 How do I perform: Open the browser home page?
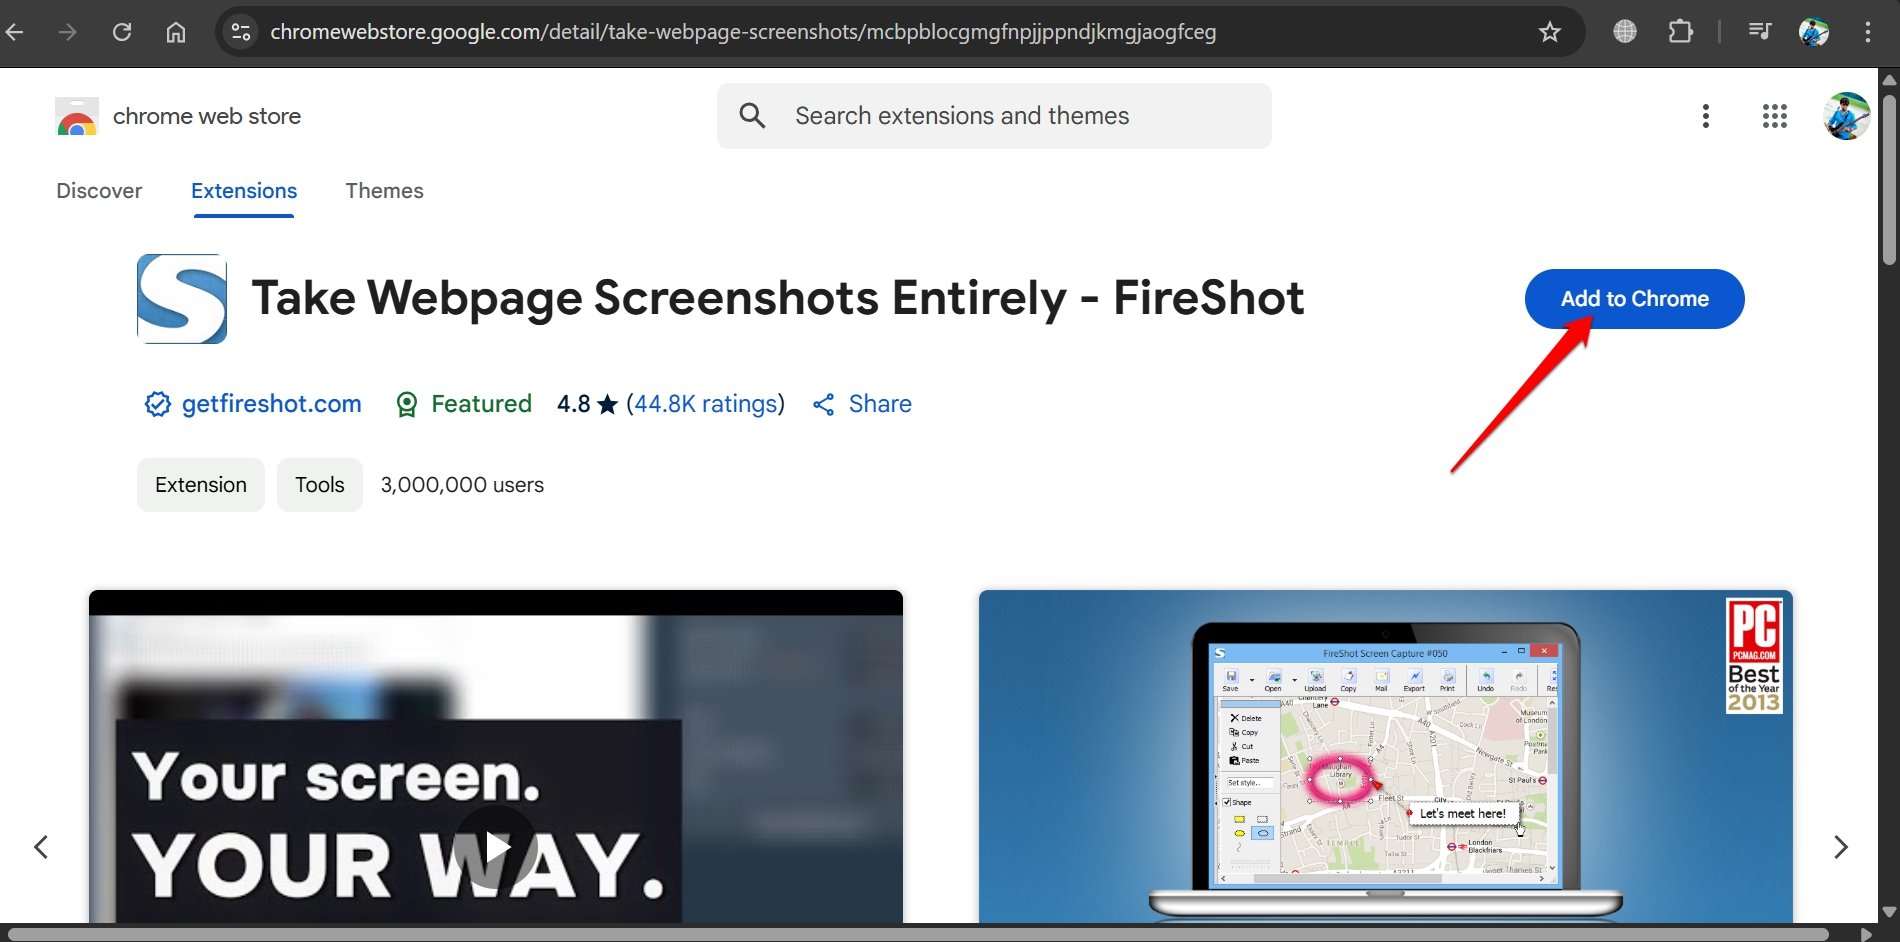(176, 32)
